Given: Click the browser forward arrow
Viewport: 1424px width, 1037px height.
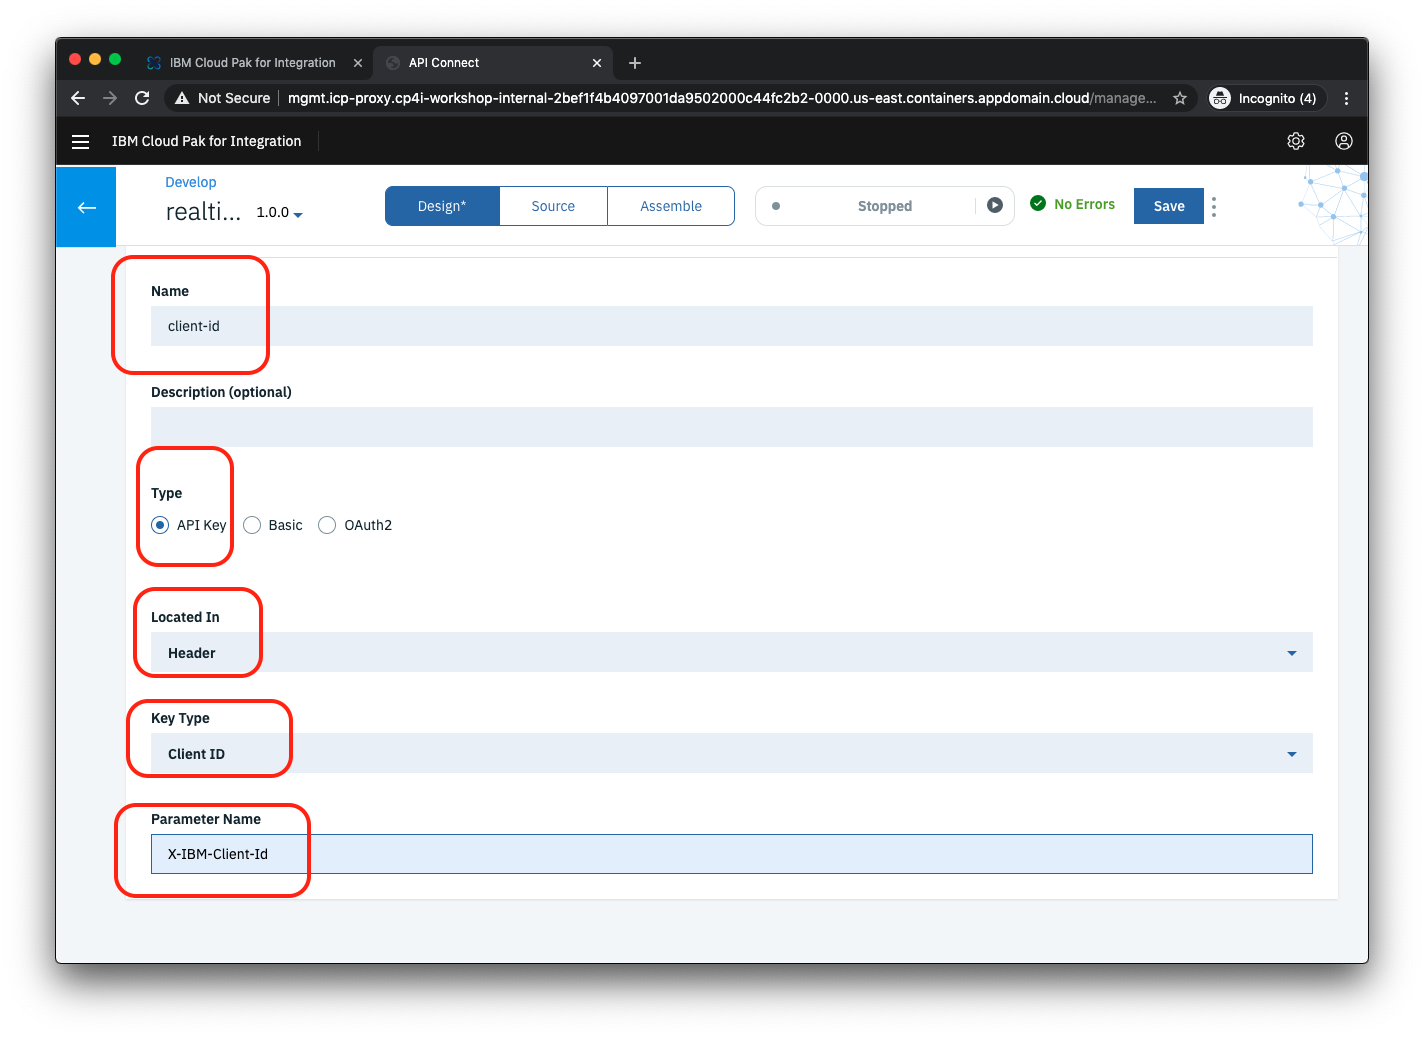Looking at the screenshot, I should click(110, 98).
